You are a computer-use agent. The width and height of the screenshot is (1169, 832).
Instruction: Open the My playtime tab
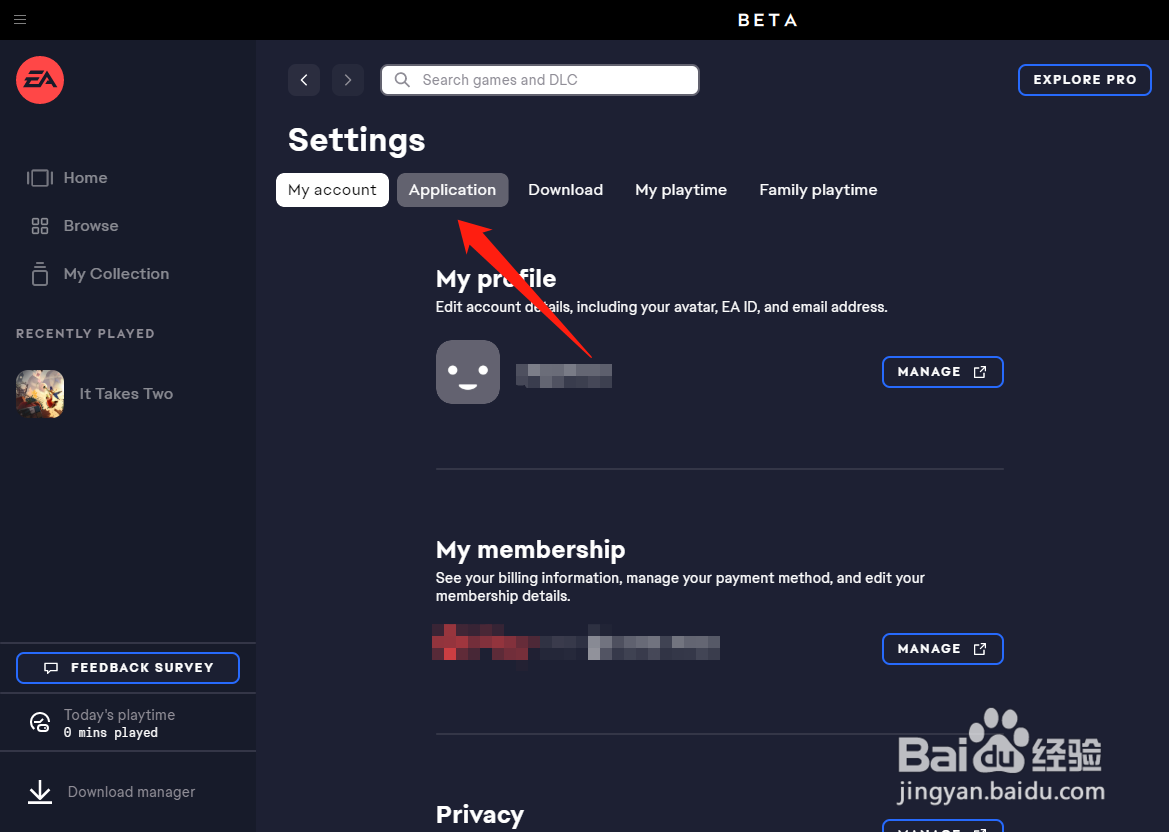681,190
